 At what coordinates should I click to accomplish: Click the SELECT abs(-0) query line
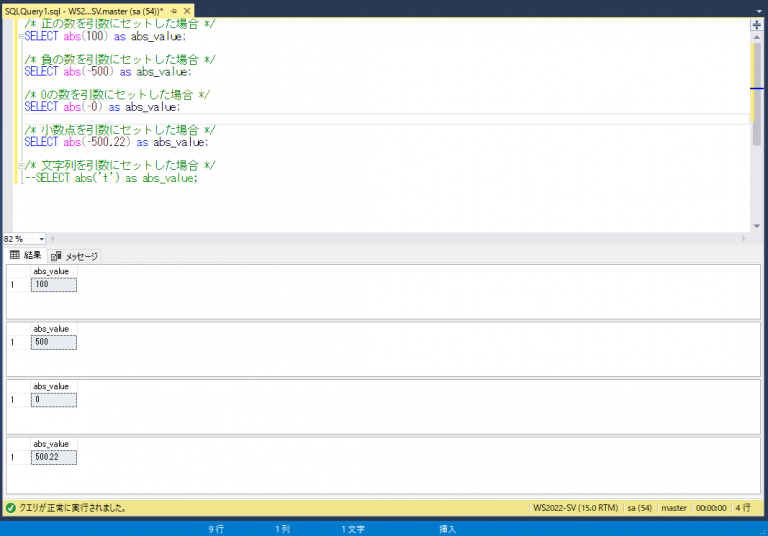(102, 107)
